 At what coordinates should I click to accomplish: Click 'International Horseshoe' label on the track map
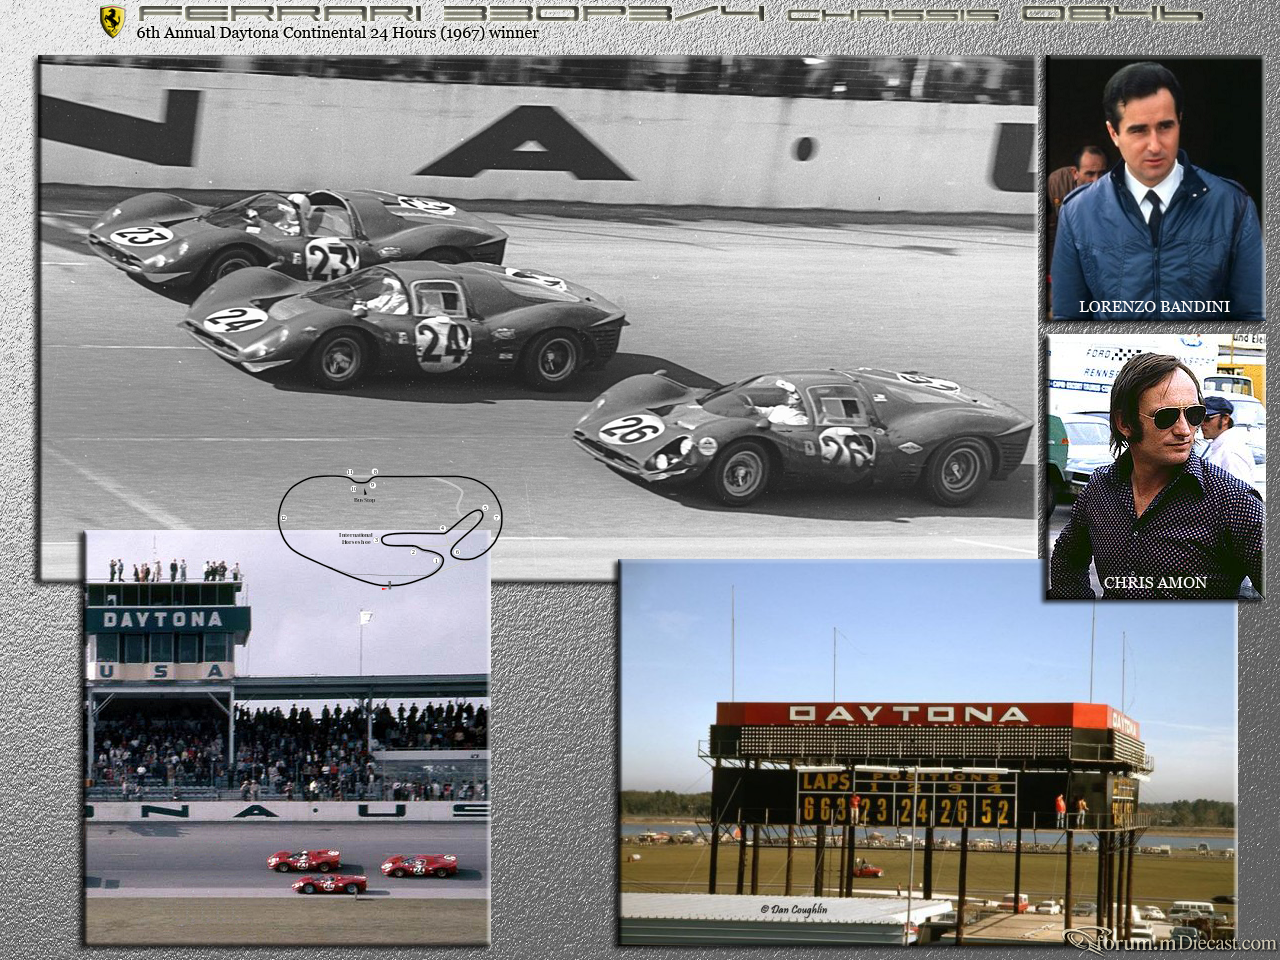pyautogui.click(x=357, y=538)
